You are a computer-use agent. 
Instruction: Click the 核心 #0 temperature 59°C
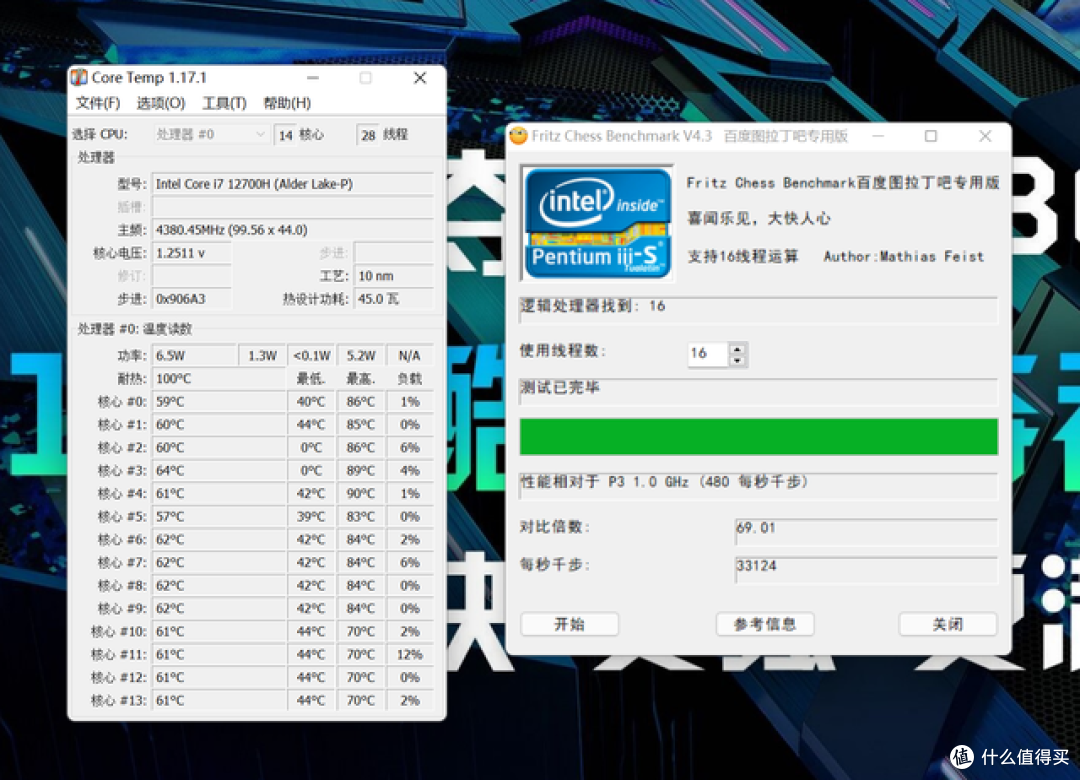[218, 401]
